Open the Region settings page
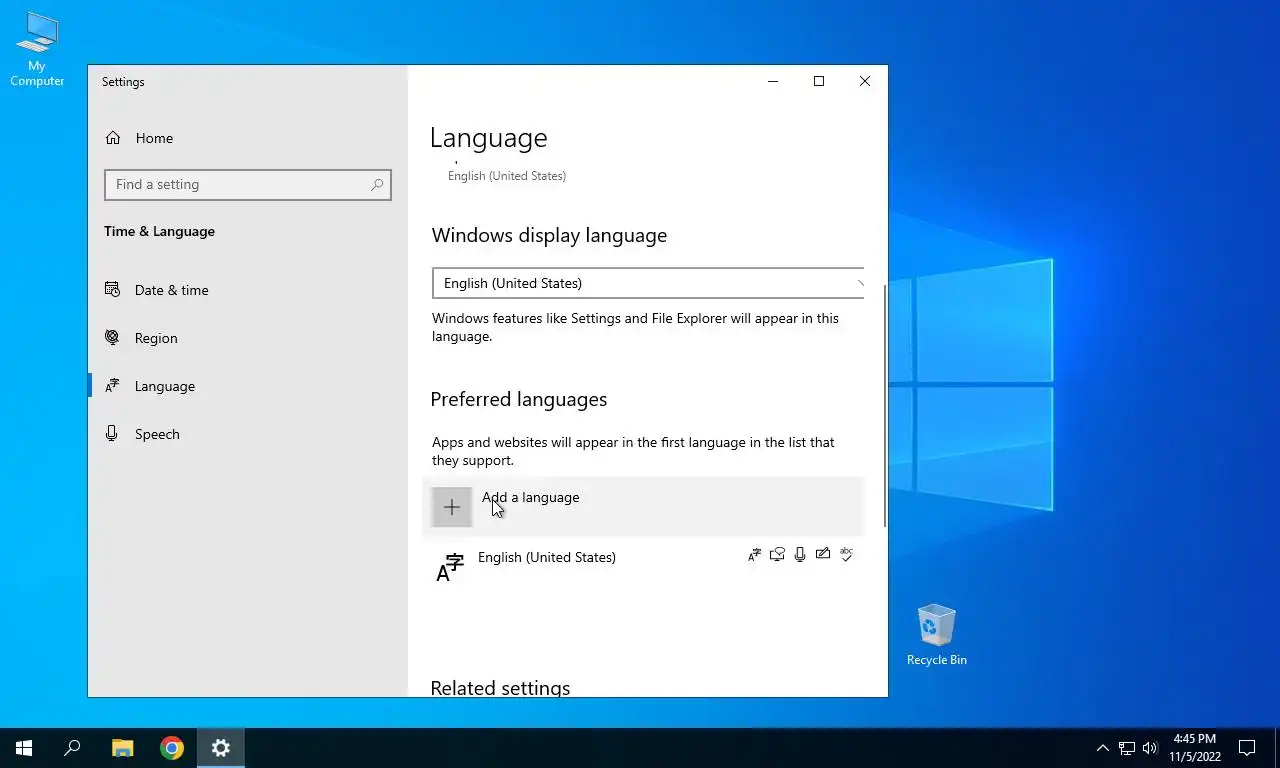The image size is (1280, 768). pos(248,338)
